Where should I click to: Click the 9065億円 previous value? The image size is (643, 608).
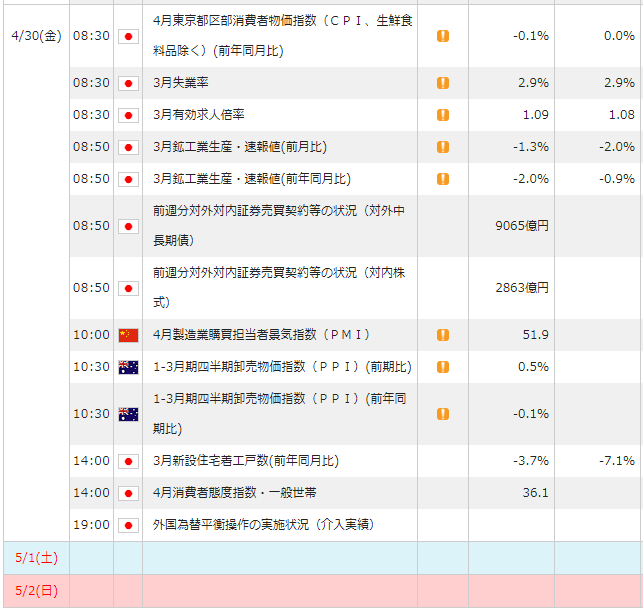(522, 225)
